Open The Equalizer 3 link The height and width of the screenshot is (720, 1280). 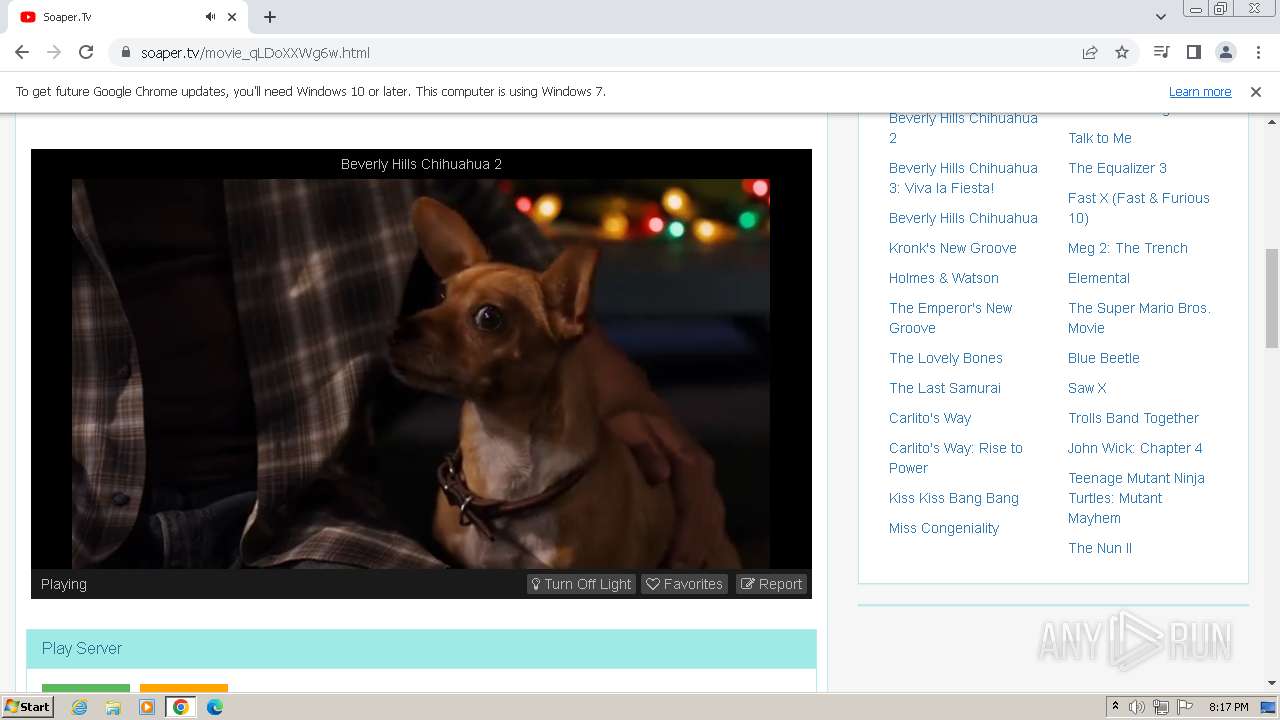pyautogui.click(x=1117, y=168)
